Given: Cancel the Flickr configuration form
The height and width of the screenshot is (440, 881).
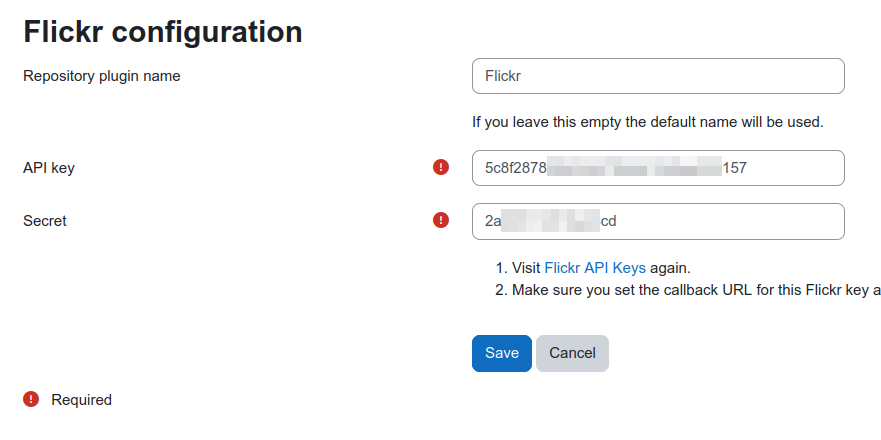Looking at the screenshot, I should (x=572, y=353).
